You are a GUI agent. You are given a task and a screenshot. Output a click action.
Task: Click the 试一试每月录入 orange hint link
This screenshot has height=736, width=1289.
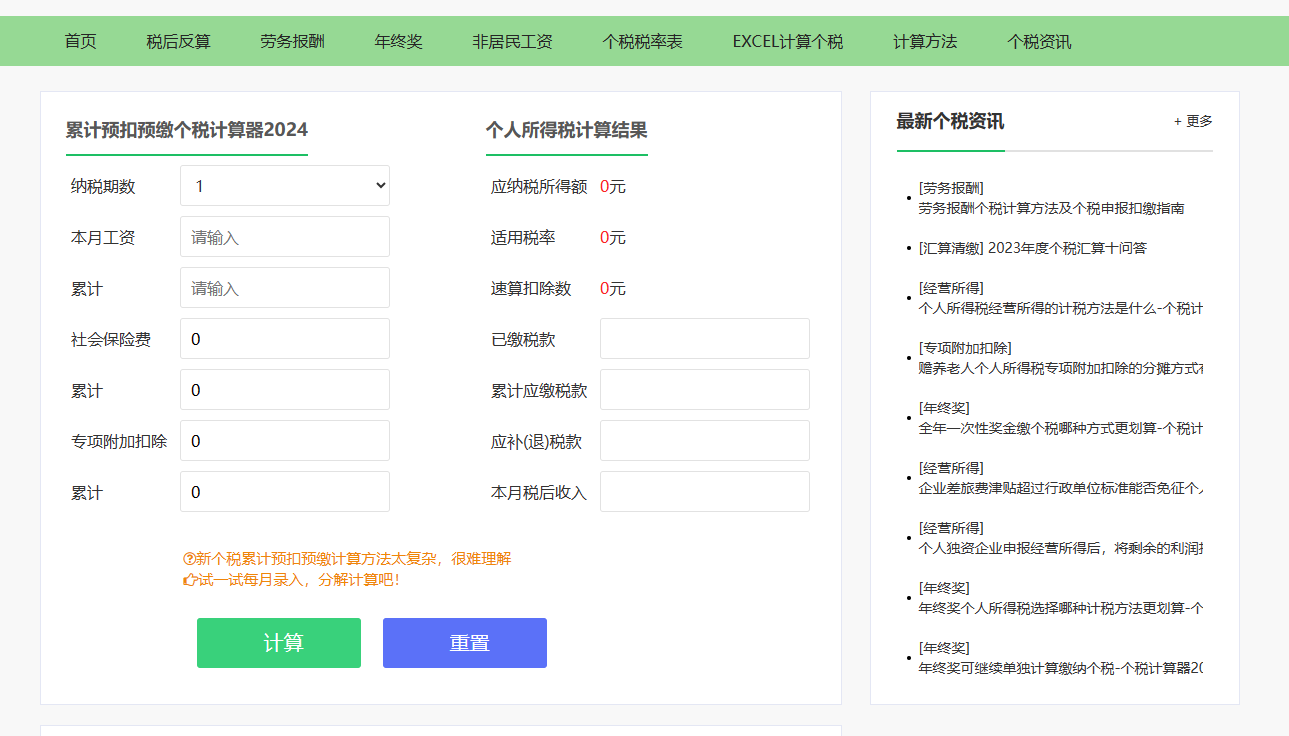coord(292,579)
